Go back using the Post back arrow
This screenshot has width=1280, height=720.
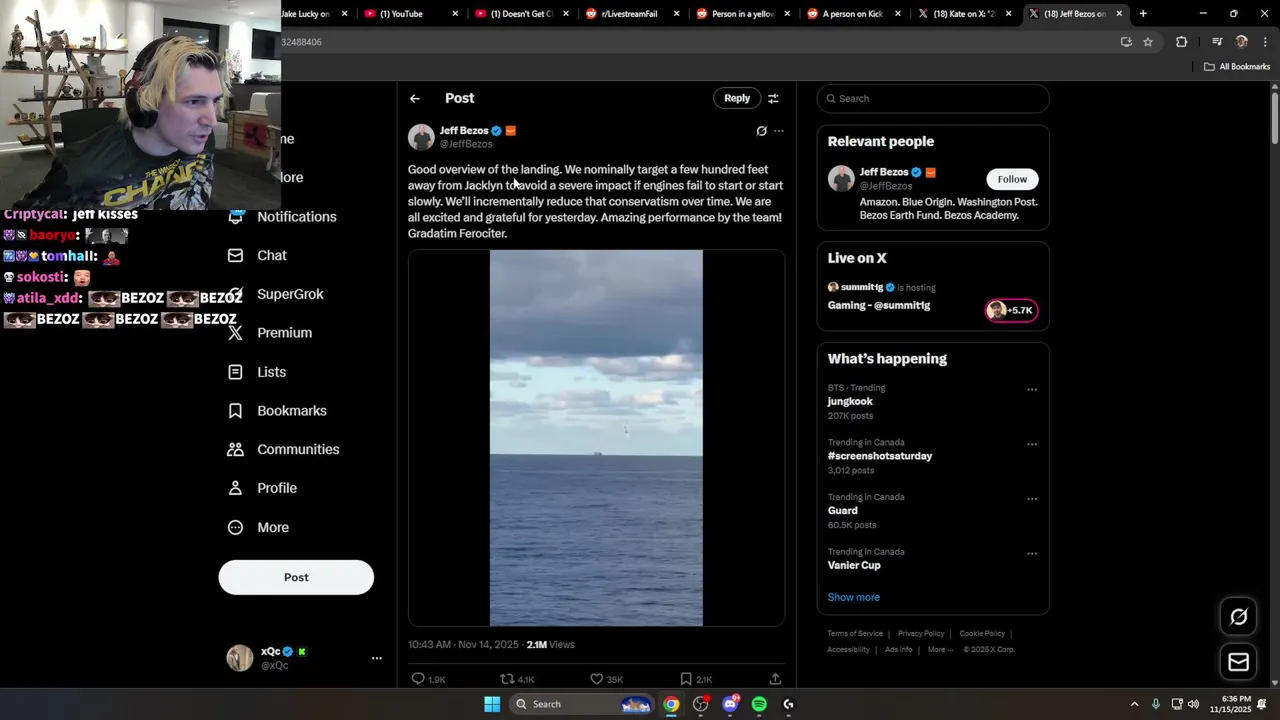414,98
